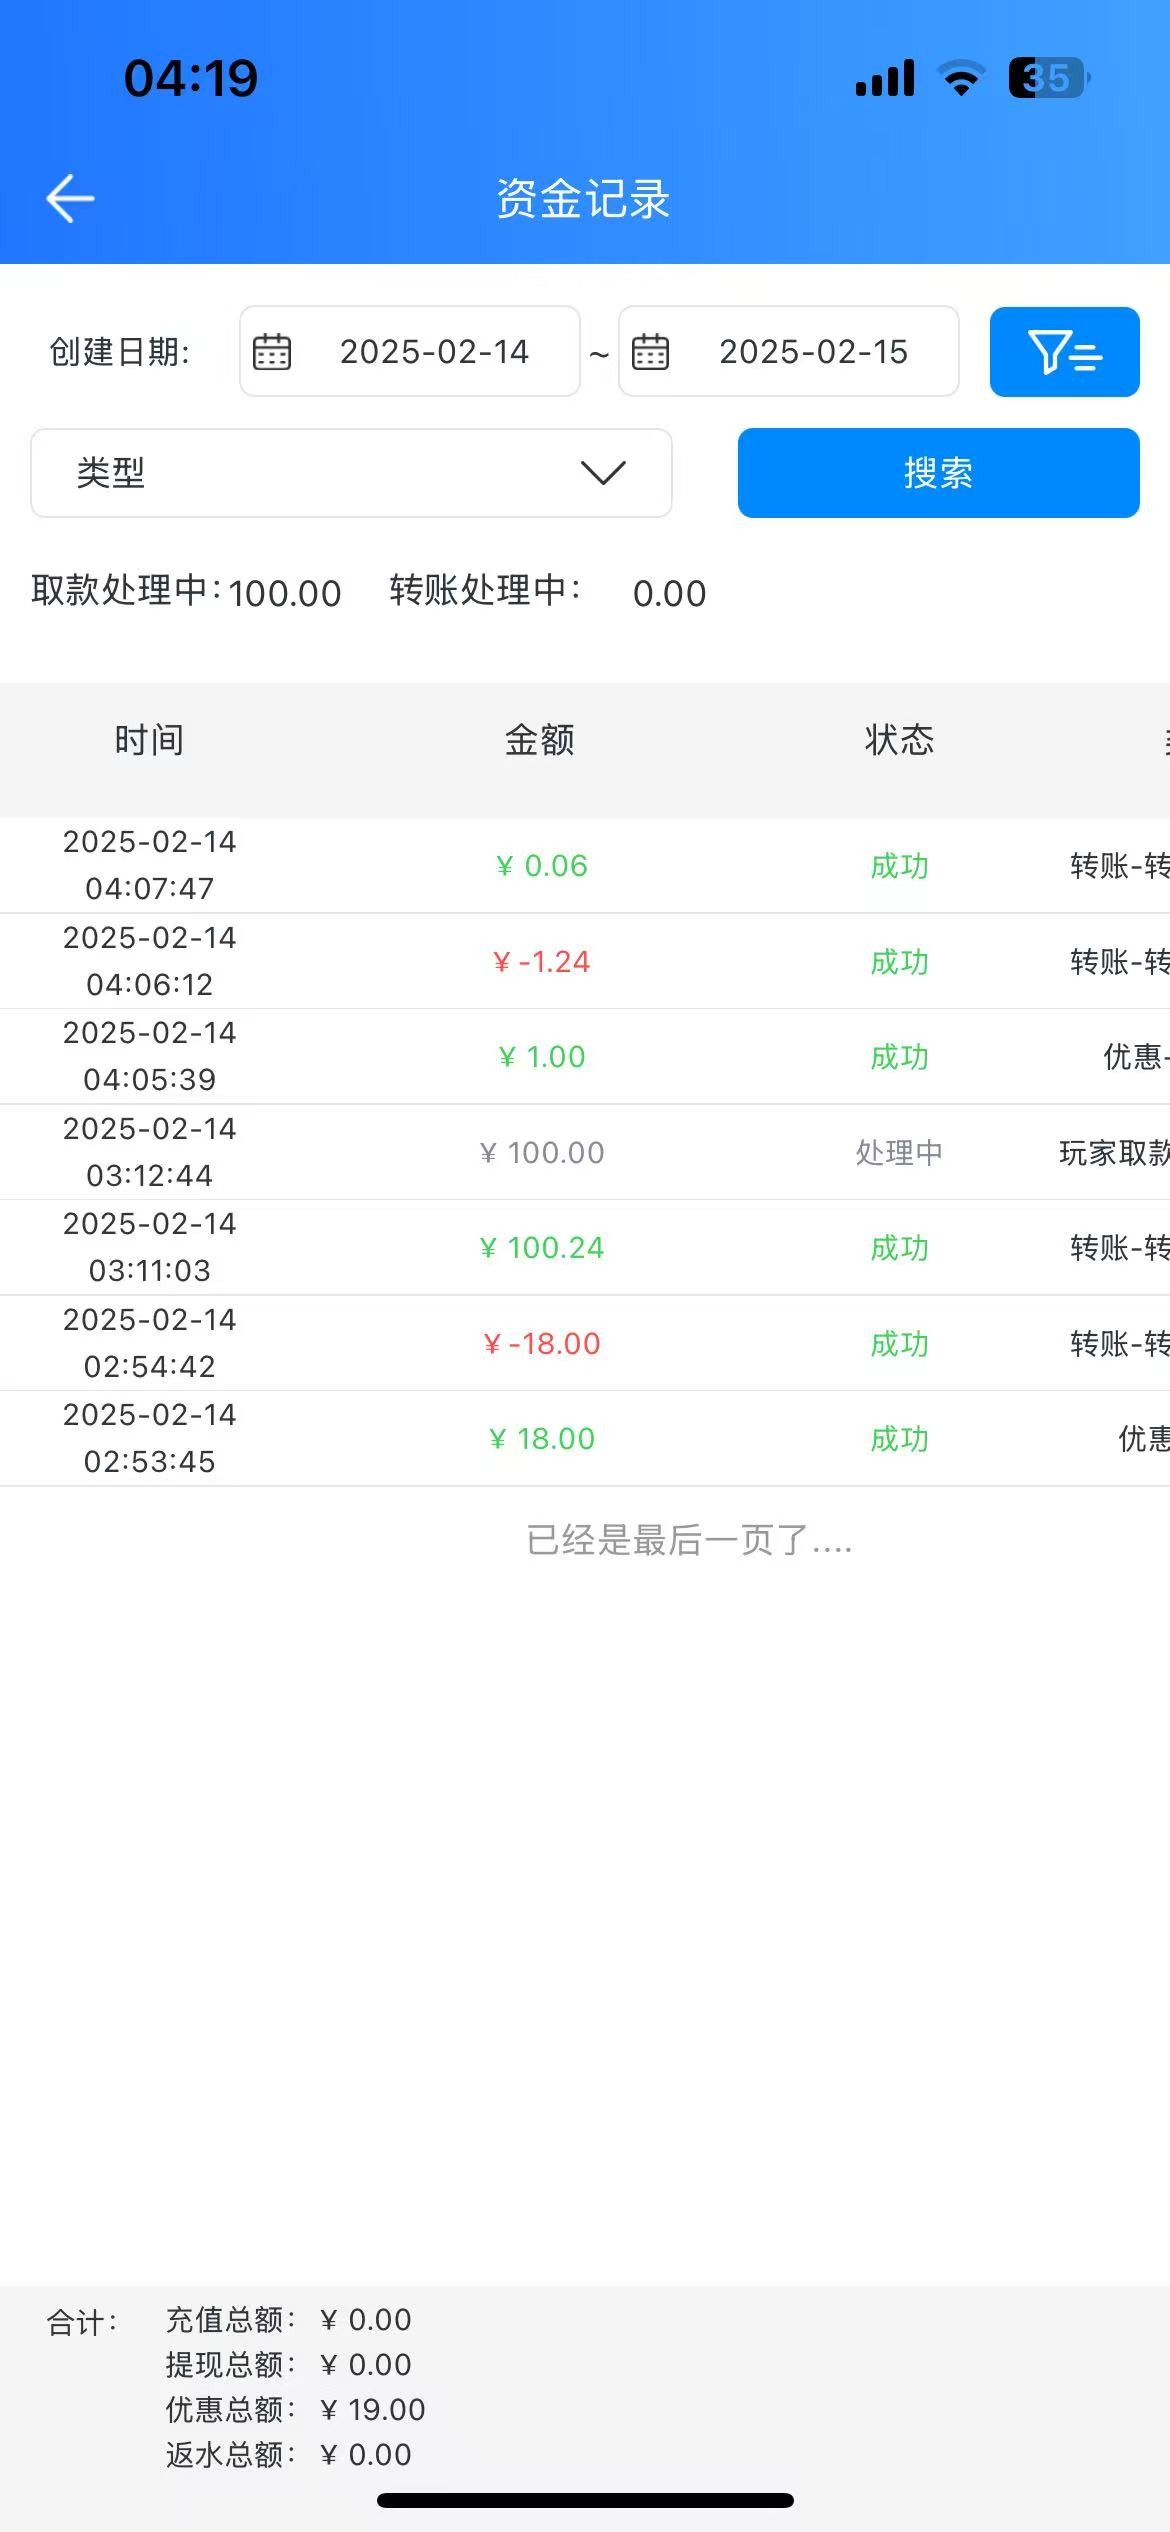The height and width of the screenshot is (2532, 1170).
Task: Tap the battery indicator icon
Action: 1048,78
